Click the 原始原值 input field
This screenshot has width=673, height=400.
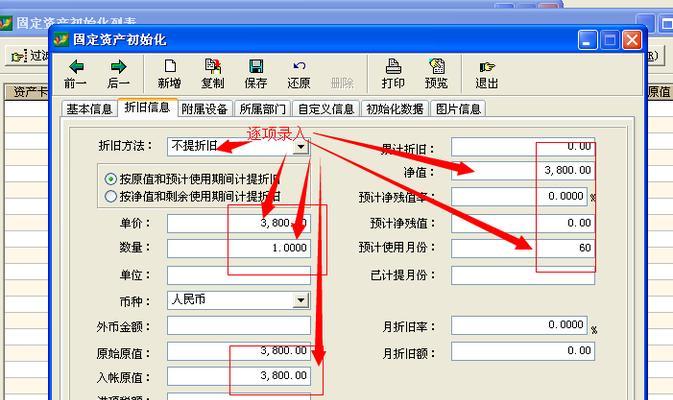[239, 351]
